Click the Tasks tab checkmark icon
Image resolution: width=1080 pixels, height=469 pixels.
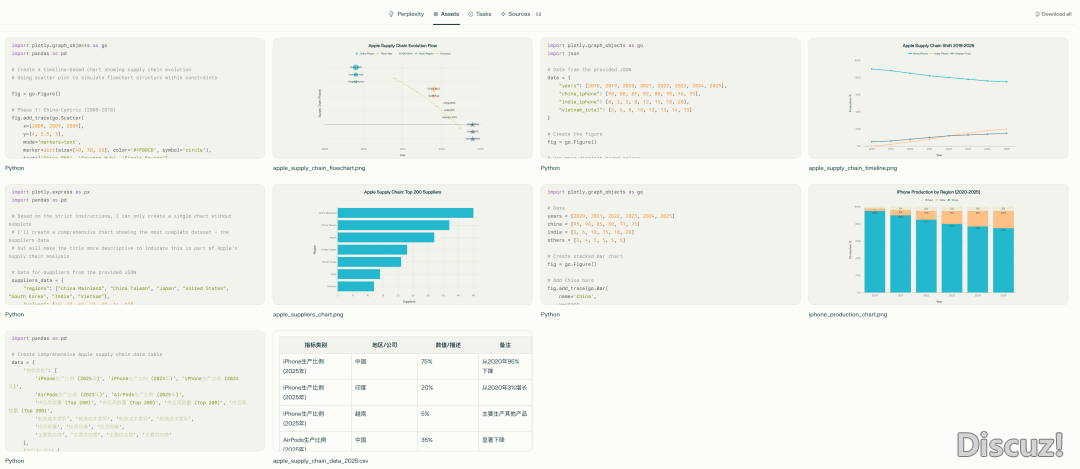click(470, 14)
